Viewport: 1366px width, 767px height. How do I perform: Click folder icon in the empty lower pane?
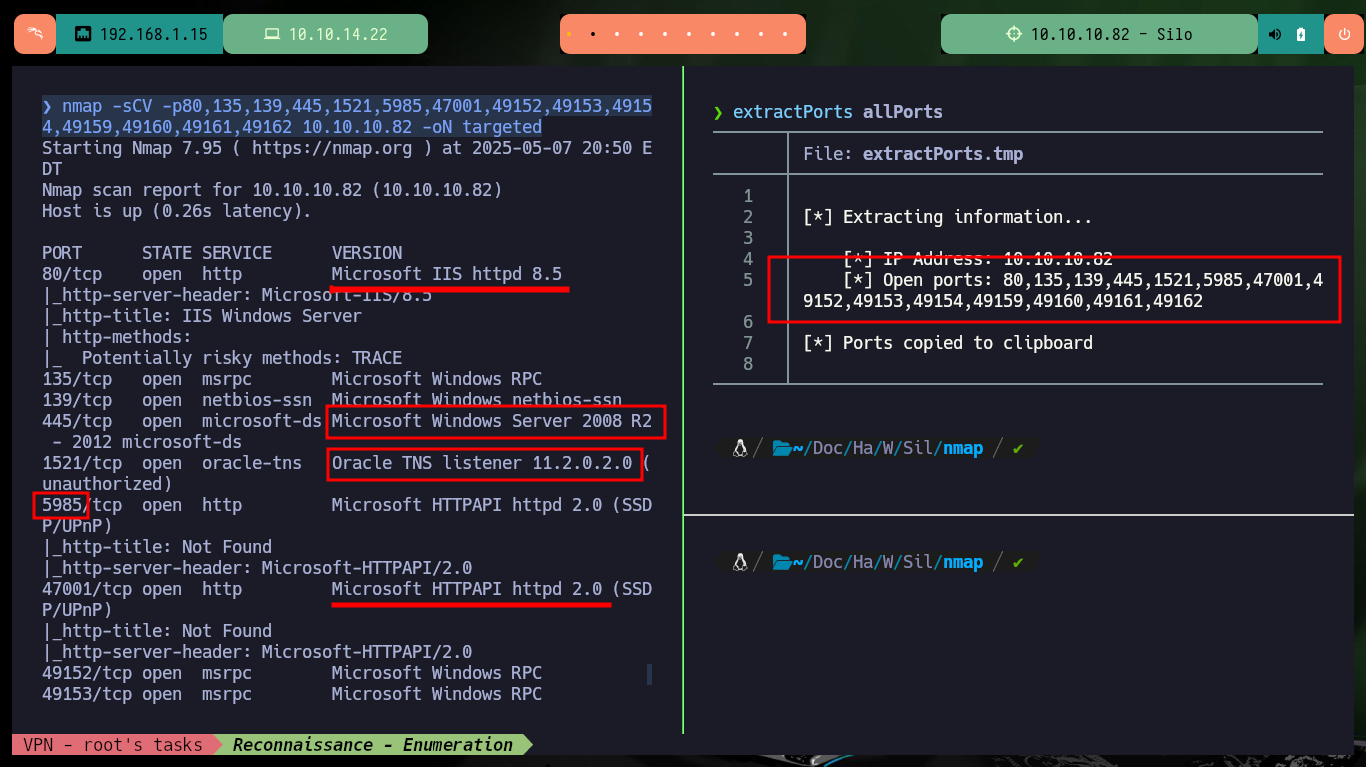(x=782, y=562)
